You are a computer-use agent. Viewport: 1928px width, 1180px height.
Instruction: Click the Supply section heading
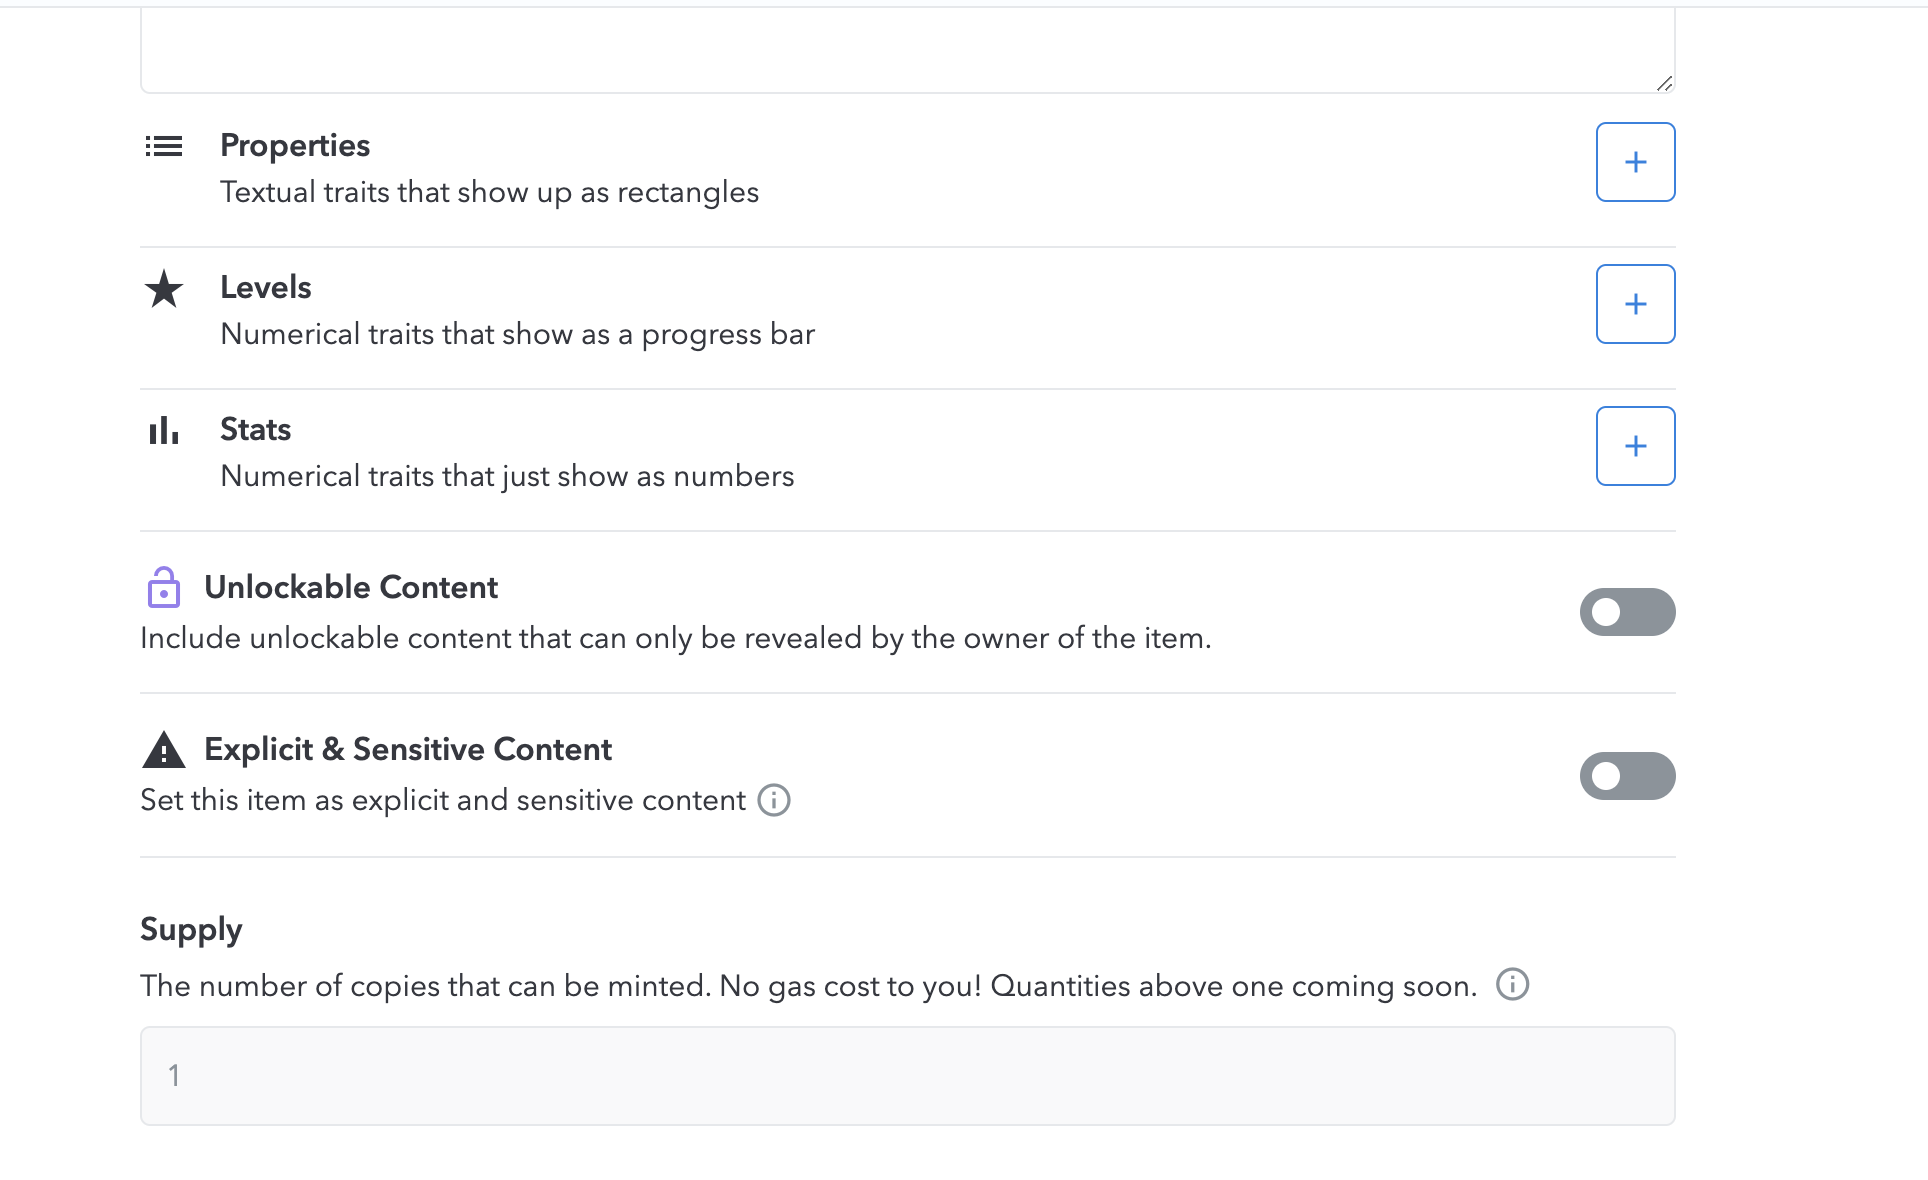coord(191,930)
